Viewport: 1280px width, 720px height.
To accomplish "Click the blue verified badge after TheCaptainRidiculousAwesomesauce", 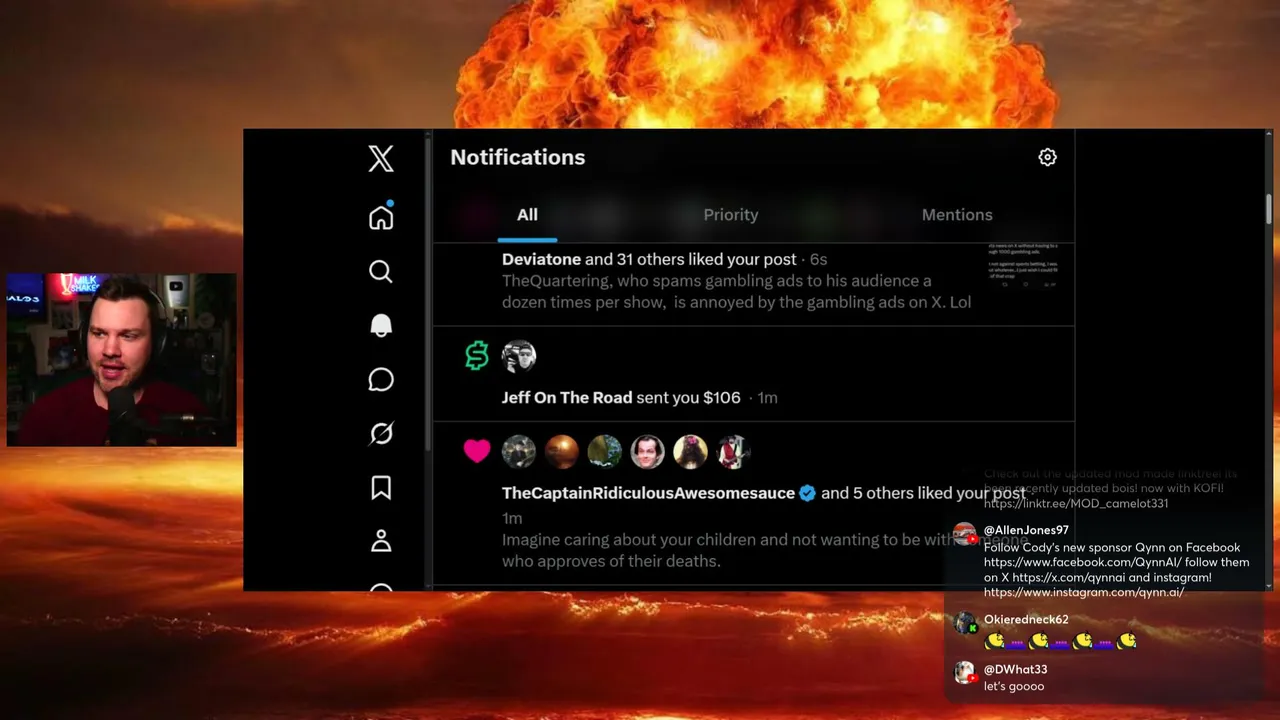I will (808, 493).
